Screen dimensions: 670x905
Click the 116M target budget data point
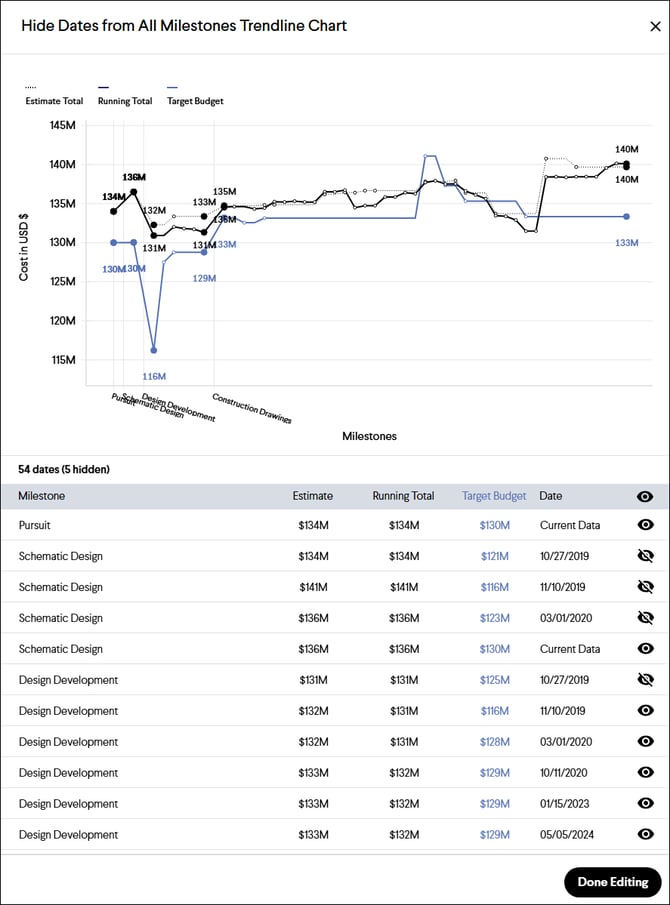coord(153,350)
